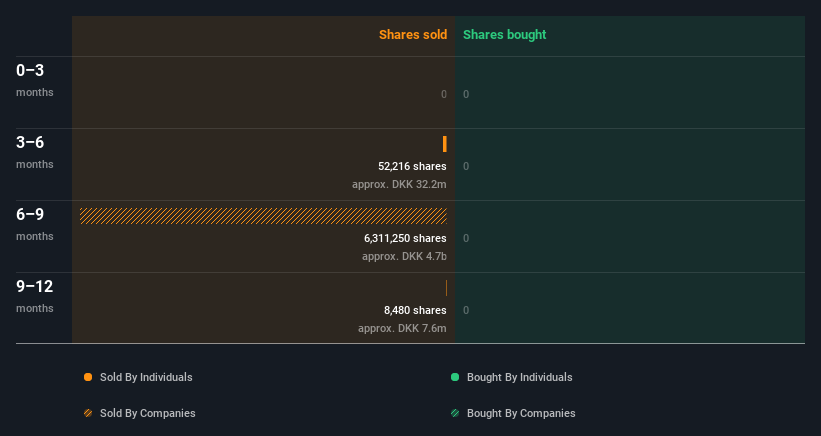Image resolution: width=821 pixels, height=436 pixels.
Task: Select the Sold By Individuals legend label
Action: click(146, 377)
